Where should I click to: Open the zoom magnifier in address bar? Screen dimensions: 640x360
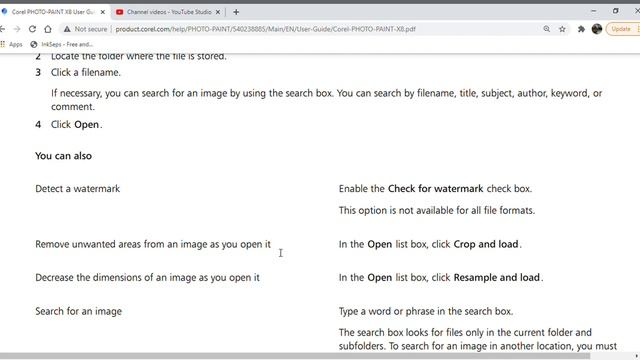[x=547, y=29]
